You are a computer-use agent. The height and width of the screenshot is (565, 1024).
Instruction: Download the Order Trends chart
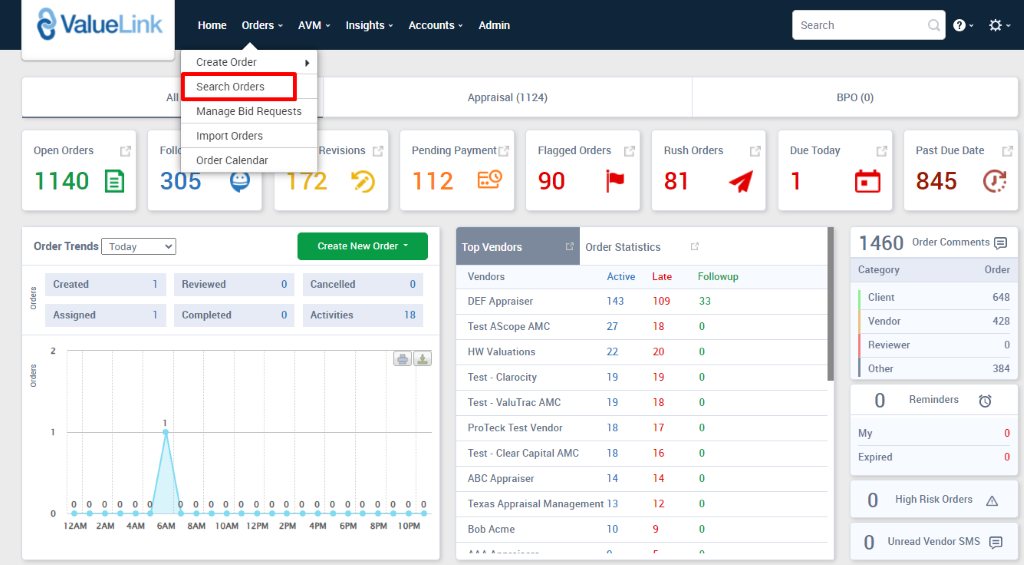point(423,359)
